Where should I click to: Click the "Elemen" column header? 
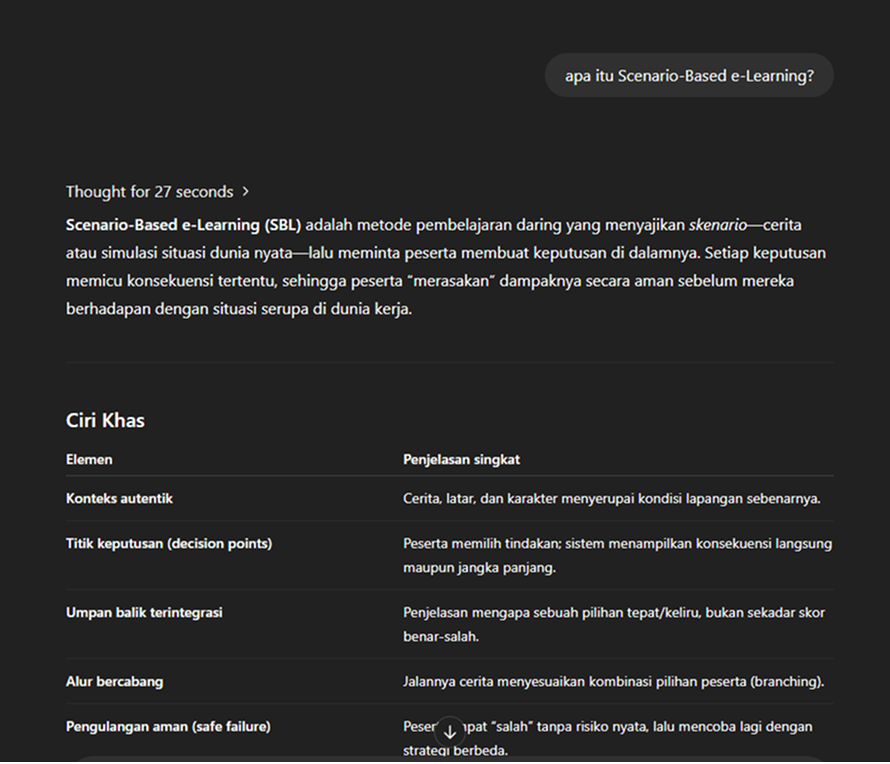coord(89,459)
